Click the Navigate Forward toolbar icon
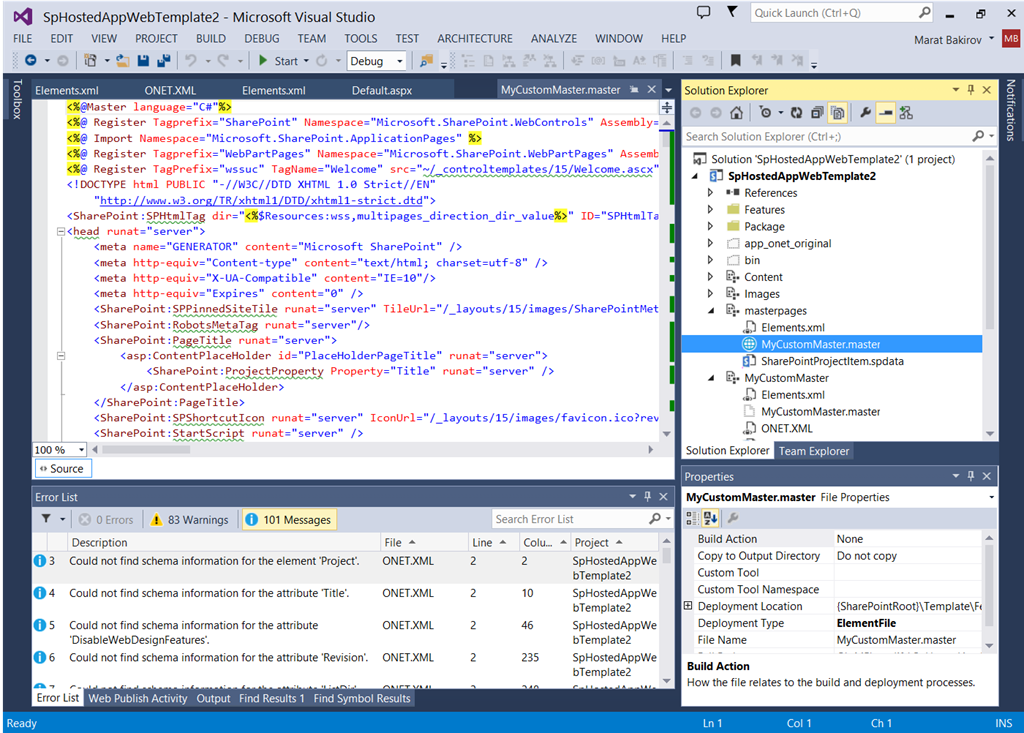Screen dimensions: 1024x733 pos(63,61)
